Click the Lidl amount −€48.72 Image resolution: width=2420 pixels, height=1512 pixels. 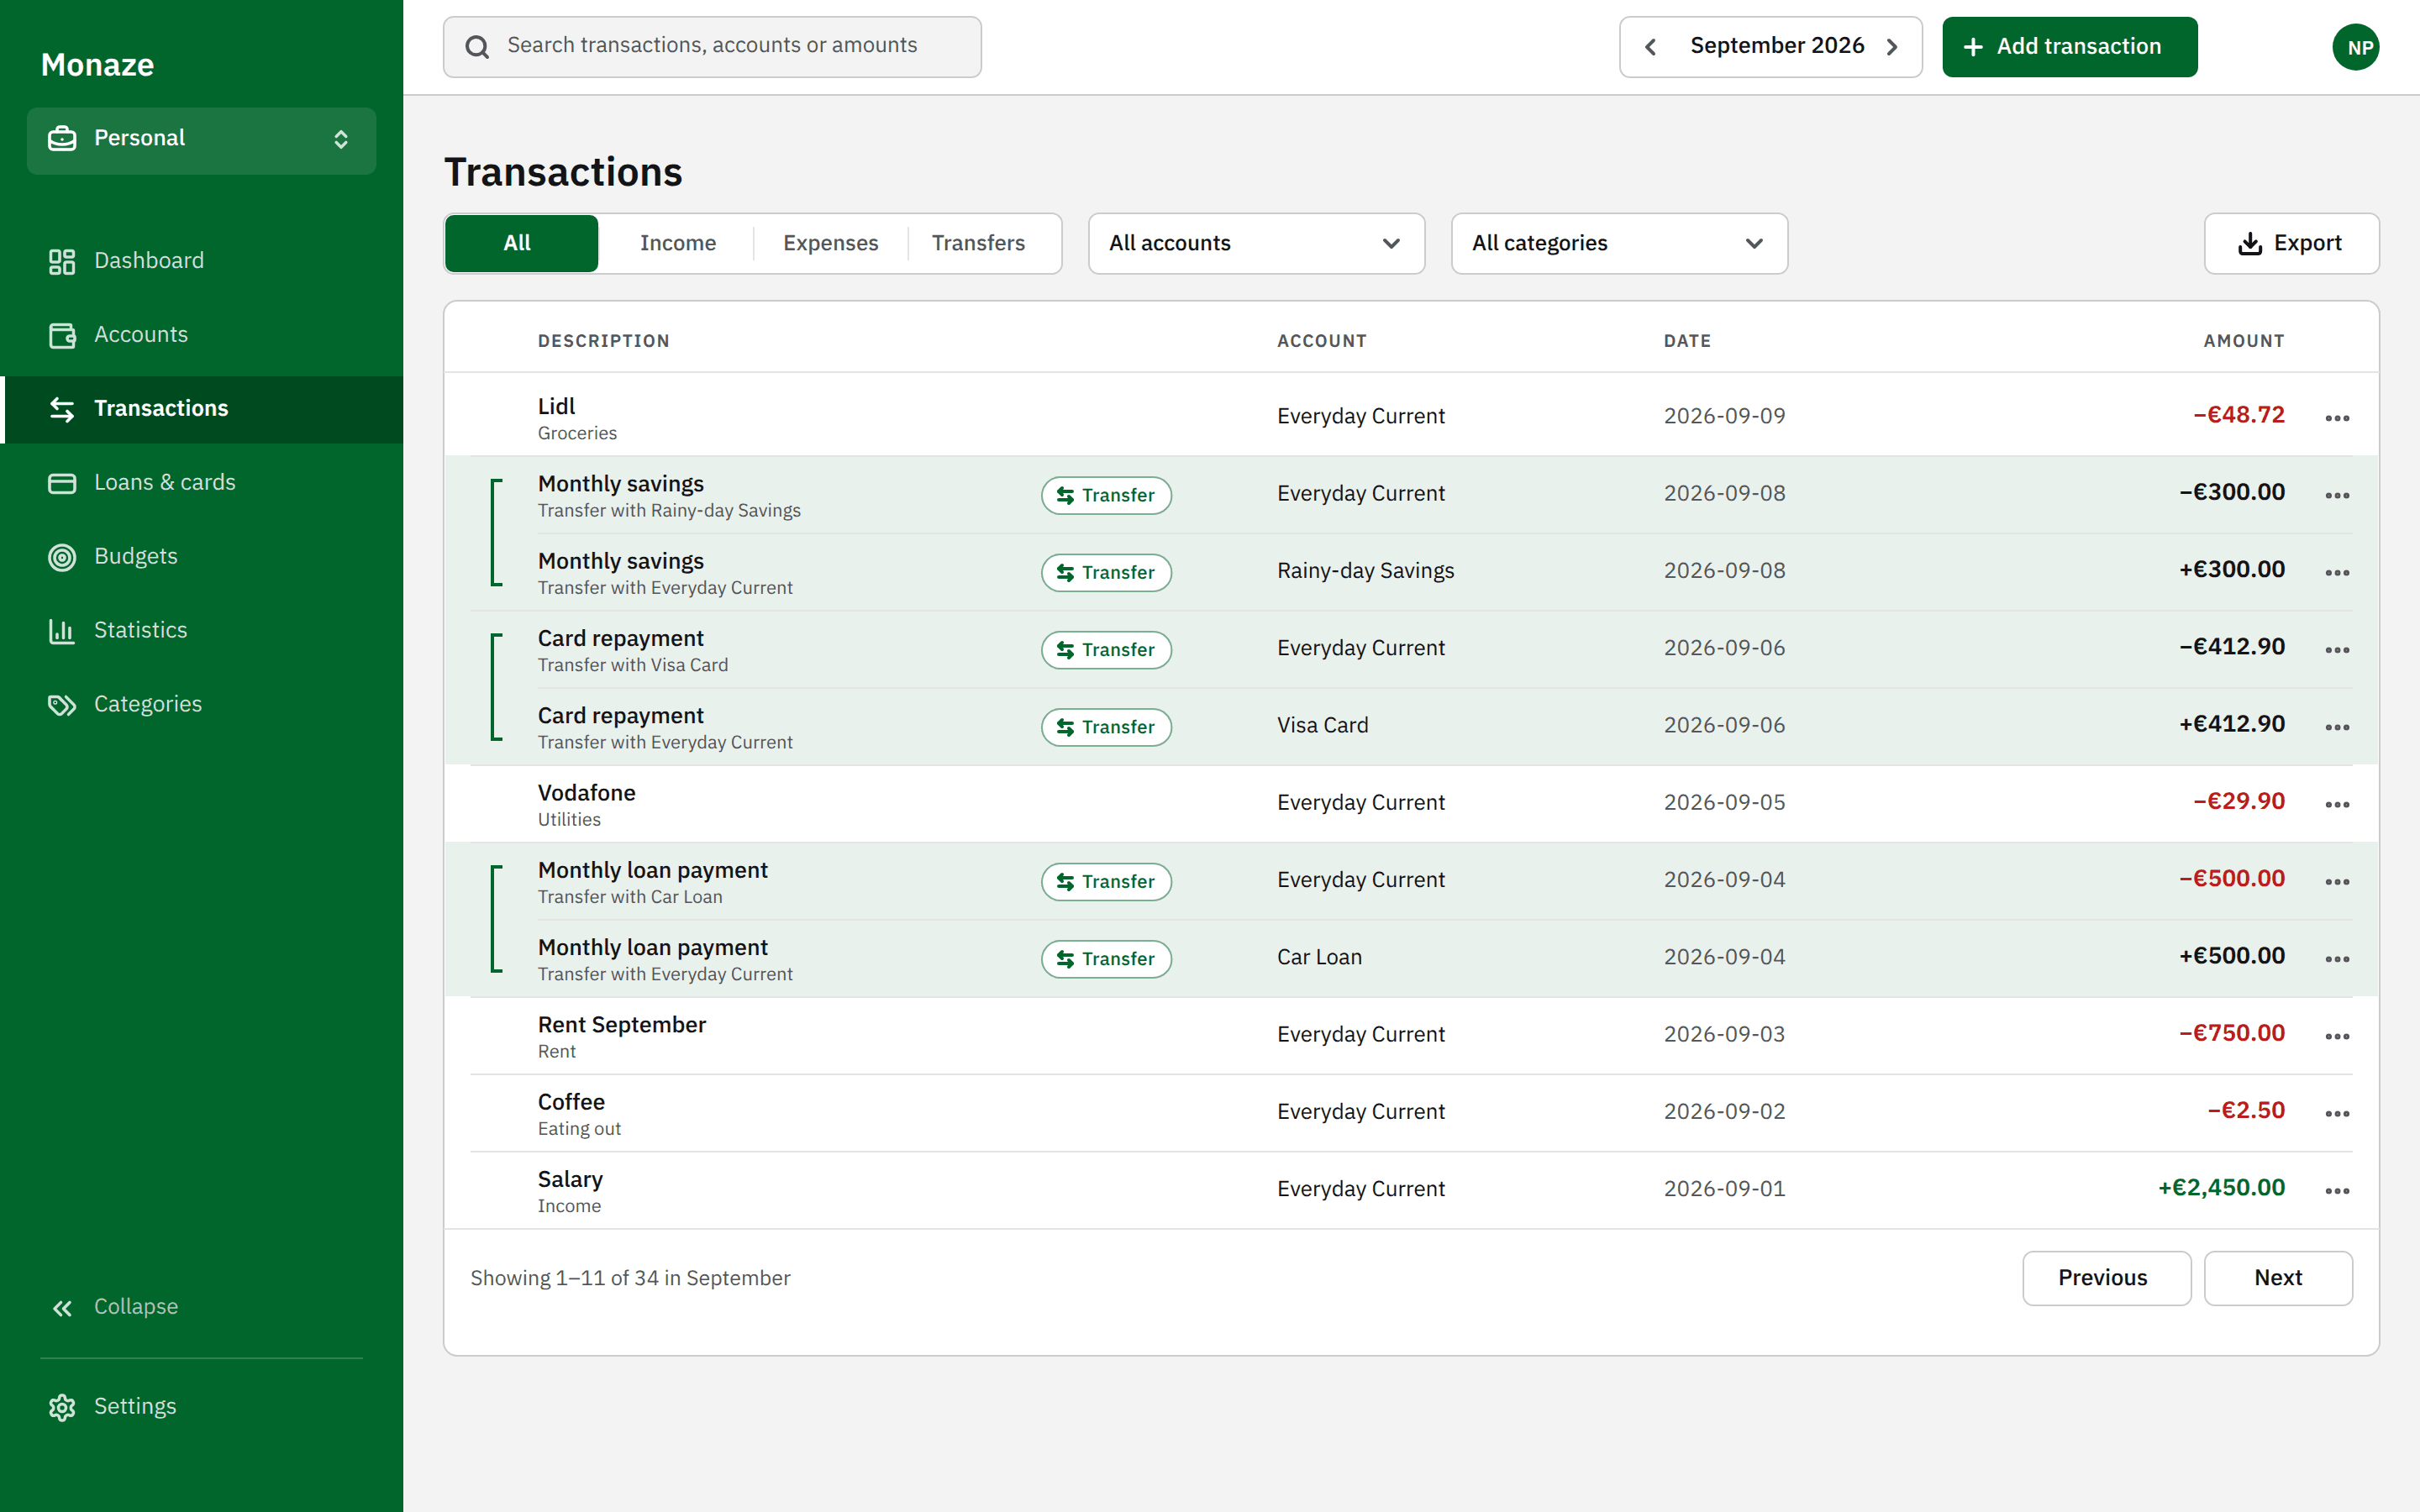coord(2238,415)
